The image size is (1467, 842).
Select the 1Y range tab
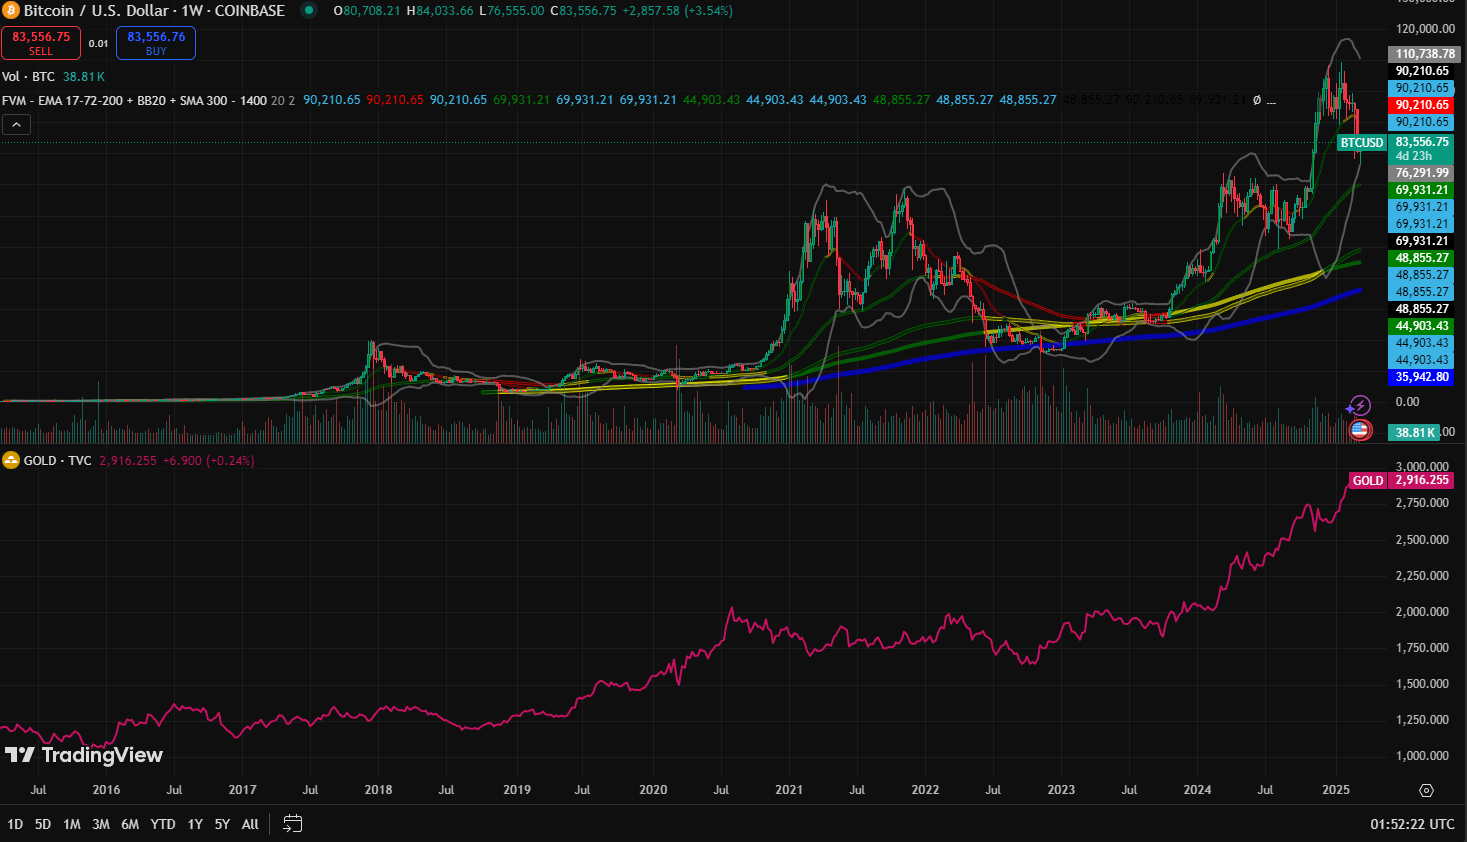click(x=195, y=824)
